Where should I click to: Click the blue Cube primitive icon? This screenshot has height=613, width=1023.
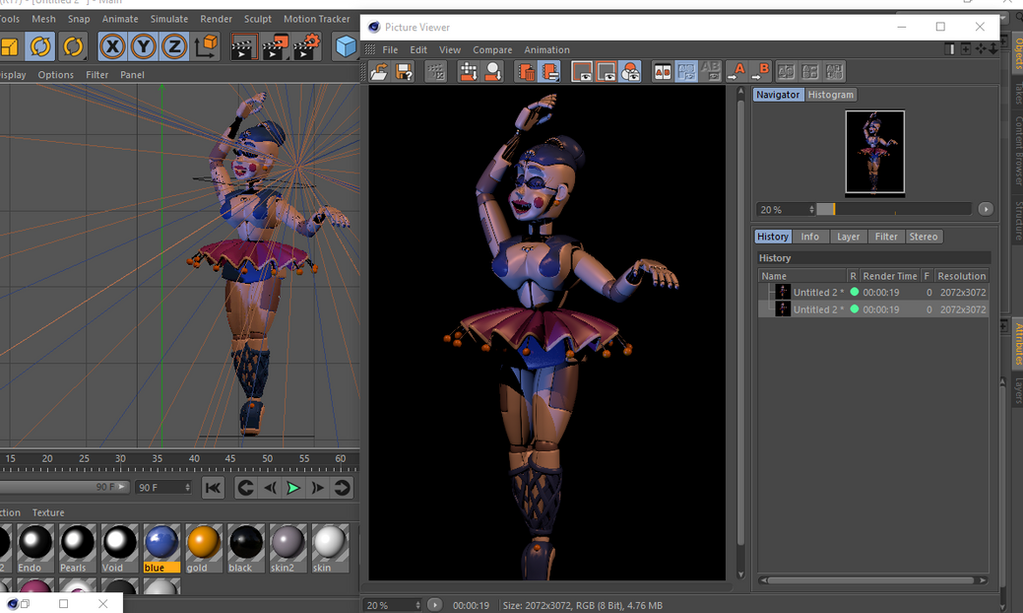click(x=345, y=47)
